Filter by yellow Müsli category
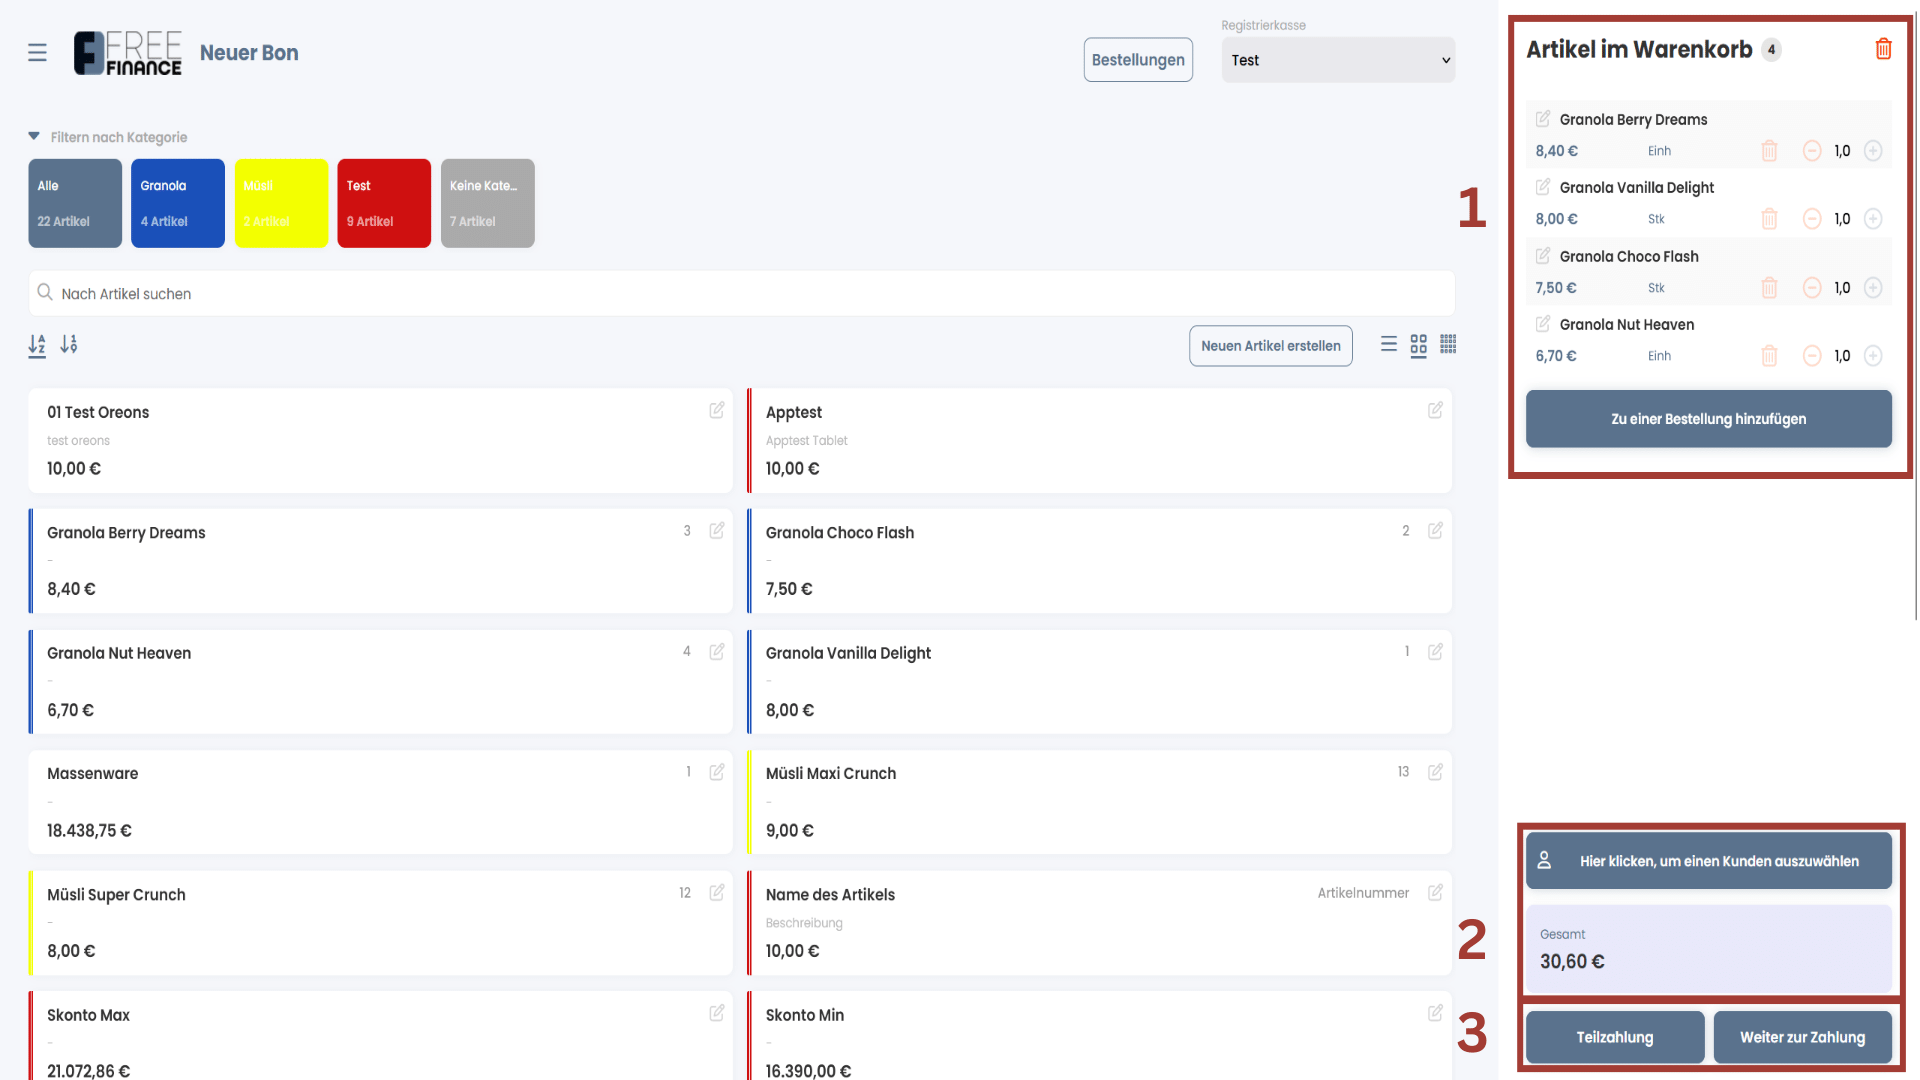Screen dimensions: 1920x1080 (281, 203)
